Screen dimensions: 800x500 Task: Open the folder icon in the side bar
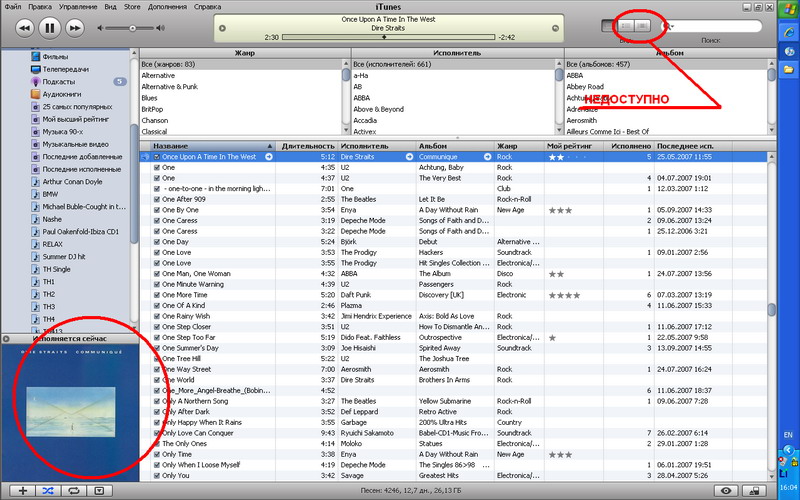pyautogui.click(x=789, y=69)
